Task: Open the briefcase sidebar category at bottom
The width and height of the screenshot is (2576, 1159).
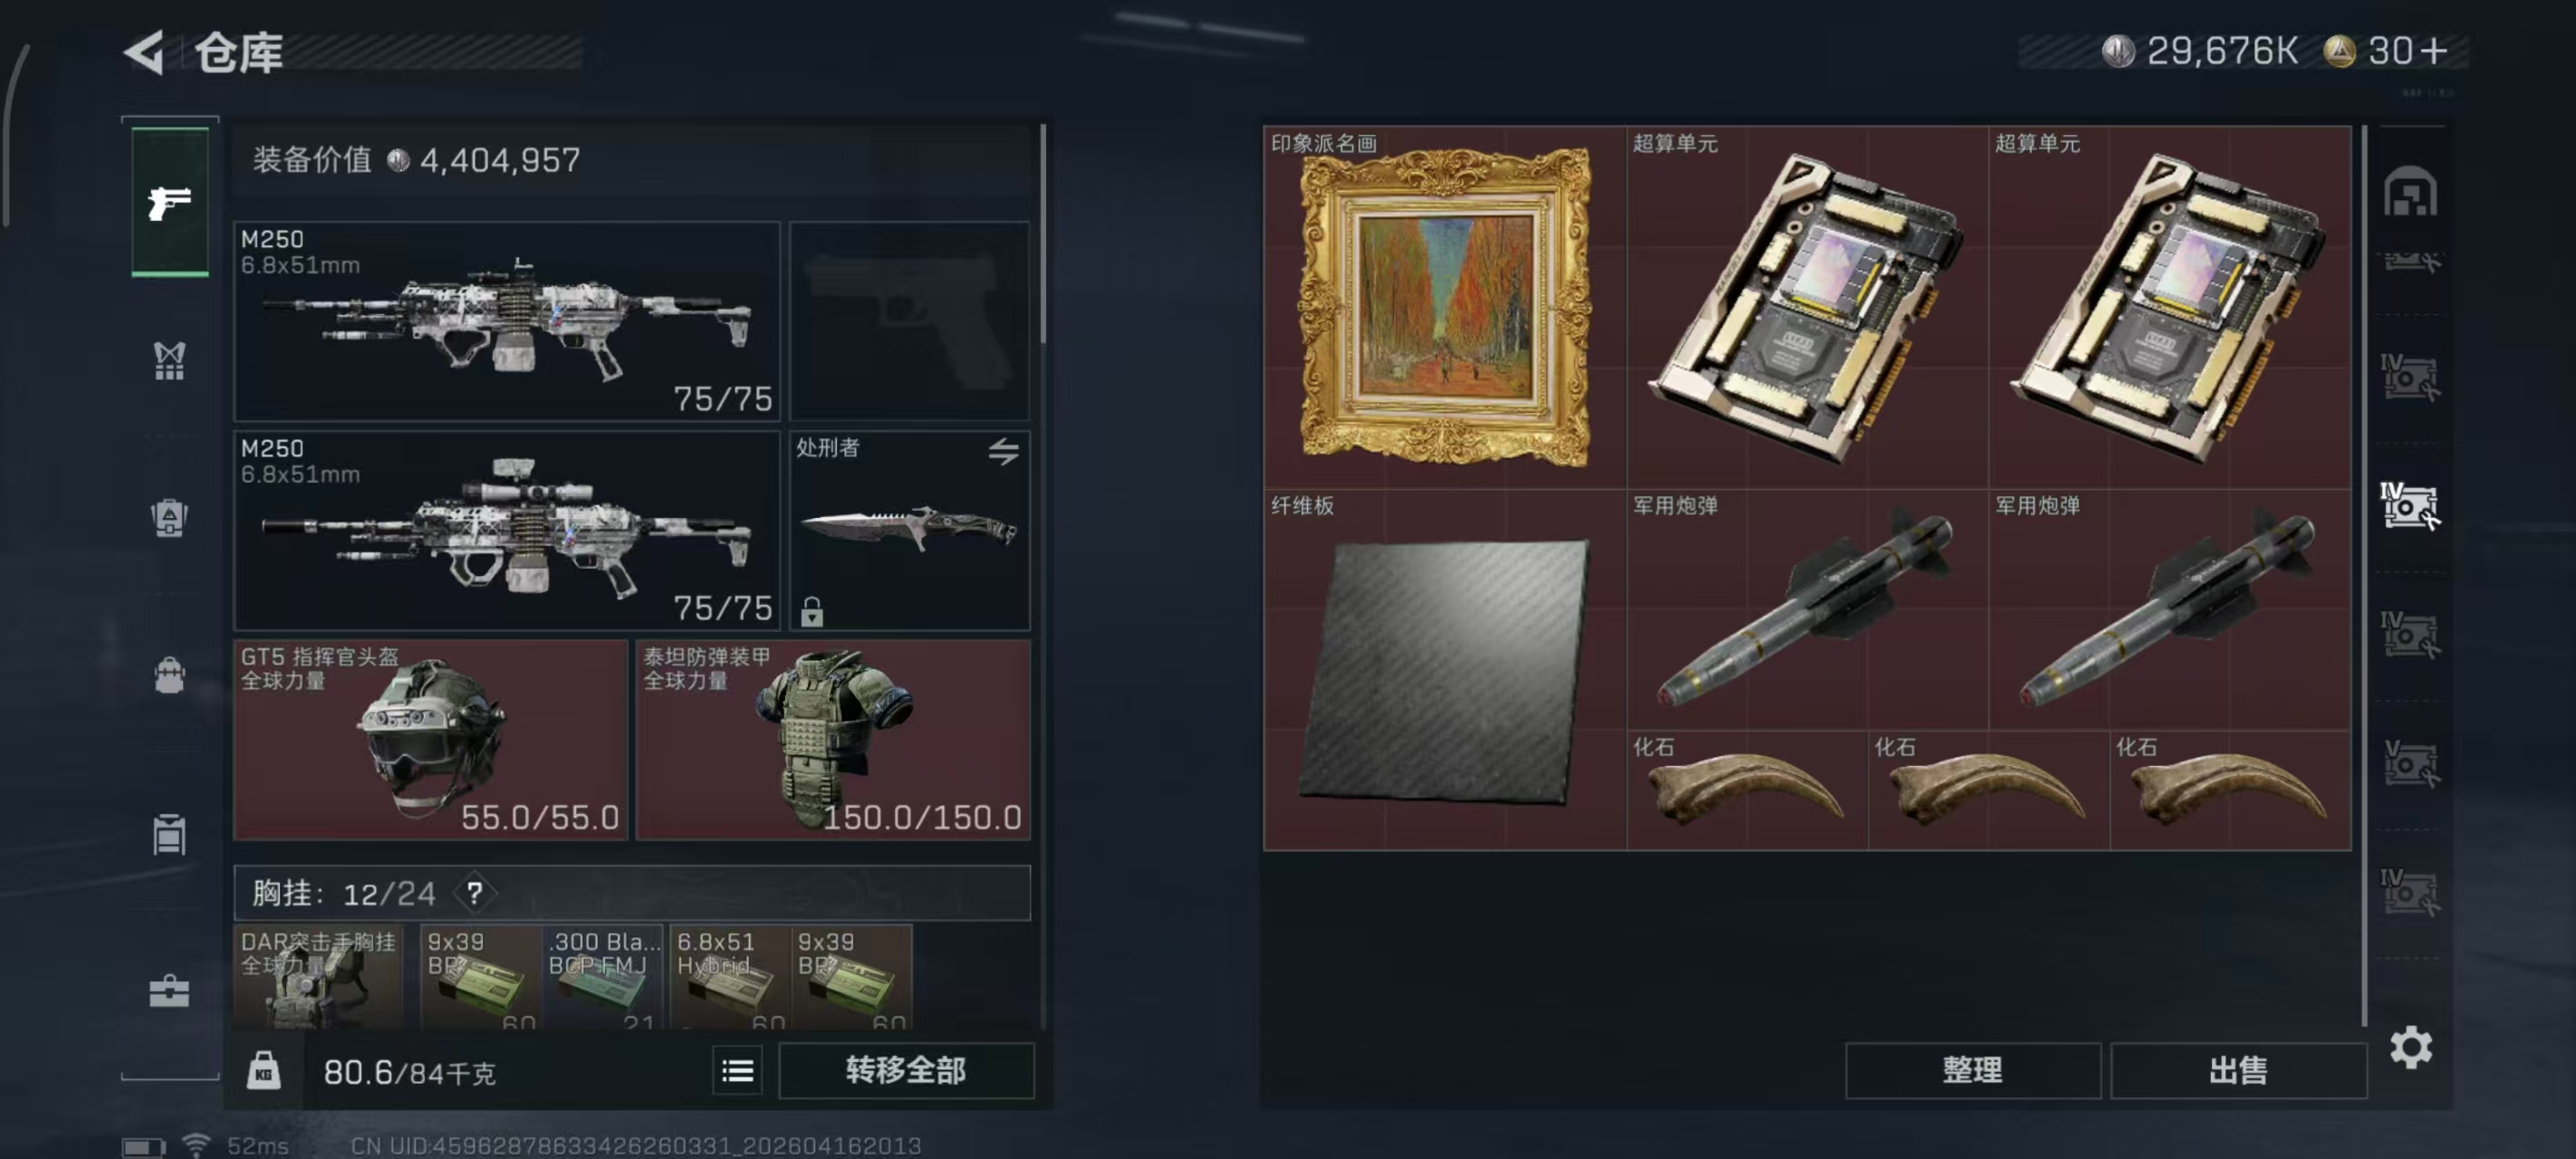Action: (x=169, y=990)
